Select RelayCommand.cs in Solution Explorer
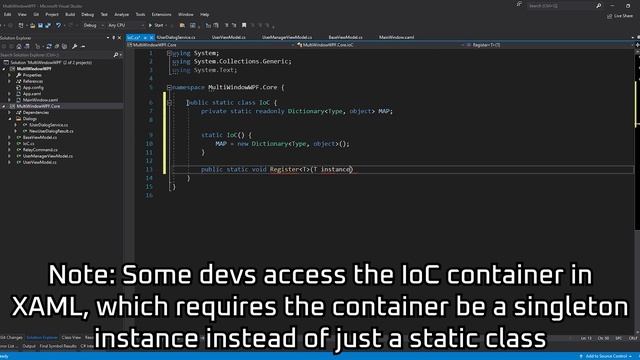This screenshot has width=640, height=360. pos(37,150)
